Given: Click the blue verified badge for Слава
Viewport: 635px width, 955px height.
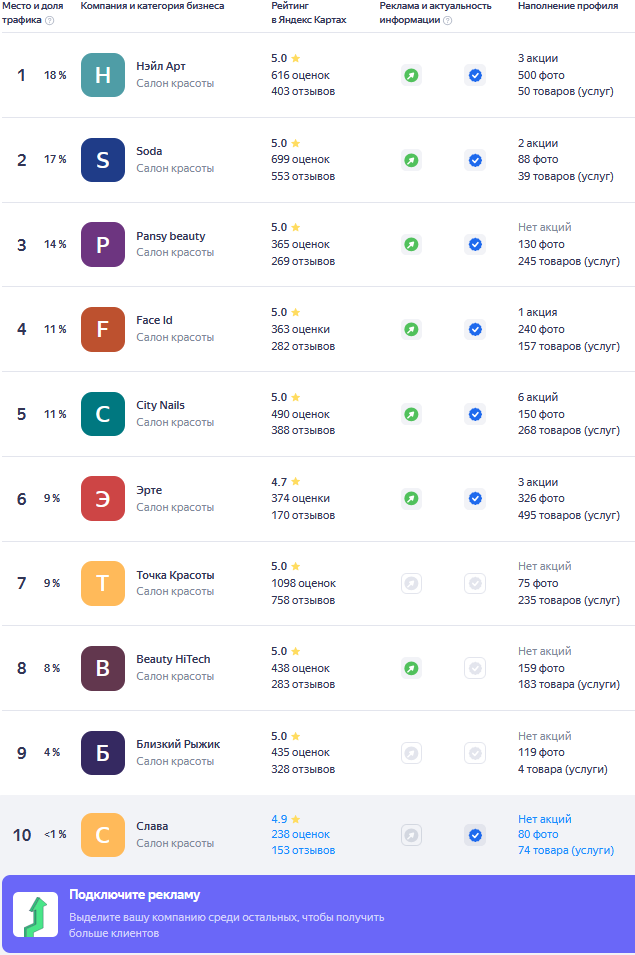Looking at the screenshot, I should (x=475, y=835).
